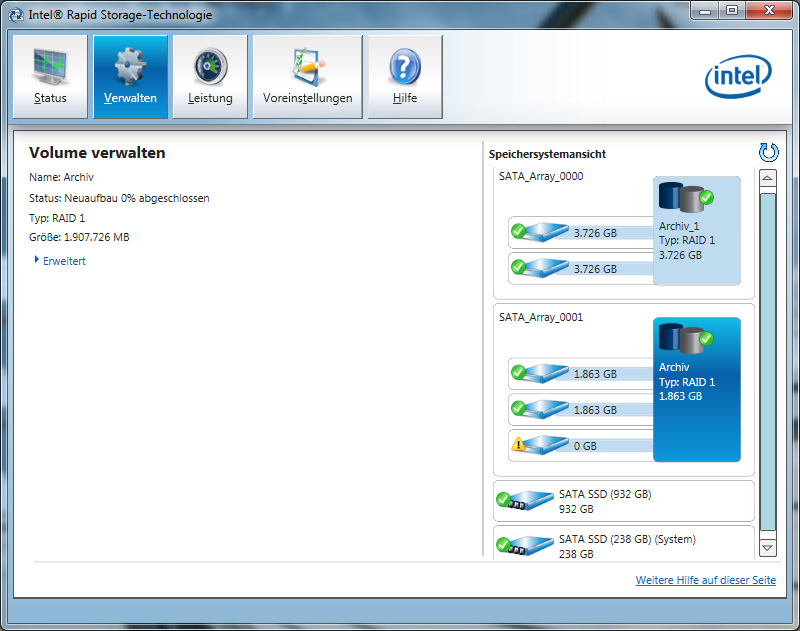Viewport: 800px width, 631px height.
Task: Select the 0 GB disk with warning
Action: tap(581, 445)
